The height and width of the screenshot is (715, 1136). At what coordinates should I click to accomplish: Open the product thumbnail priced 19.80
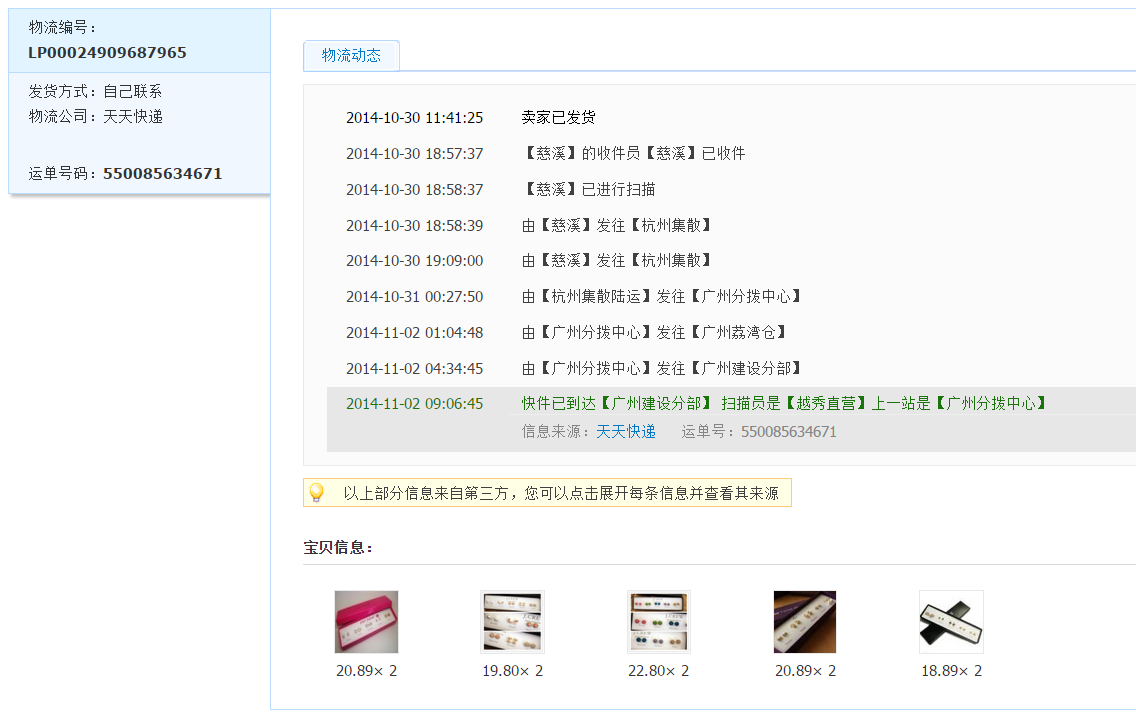point(512,622)
